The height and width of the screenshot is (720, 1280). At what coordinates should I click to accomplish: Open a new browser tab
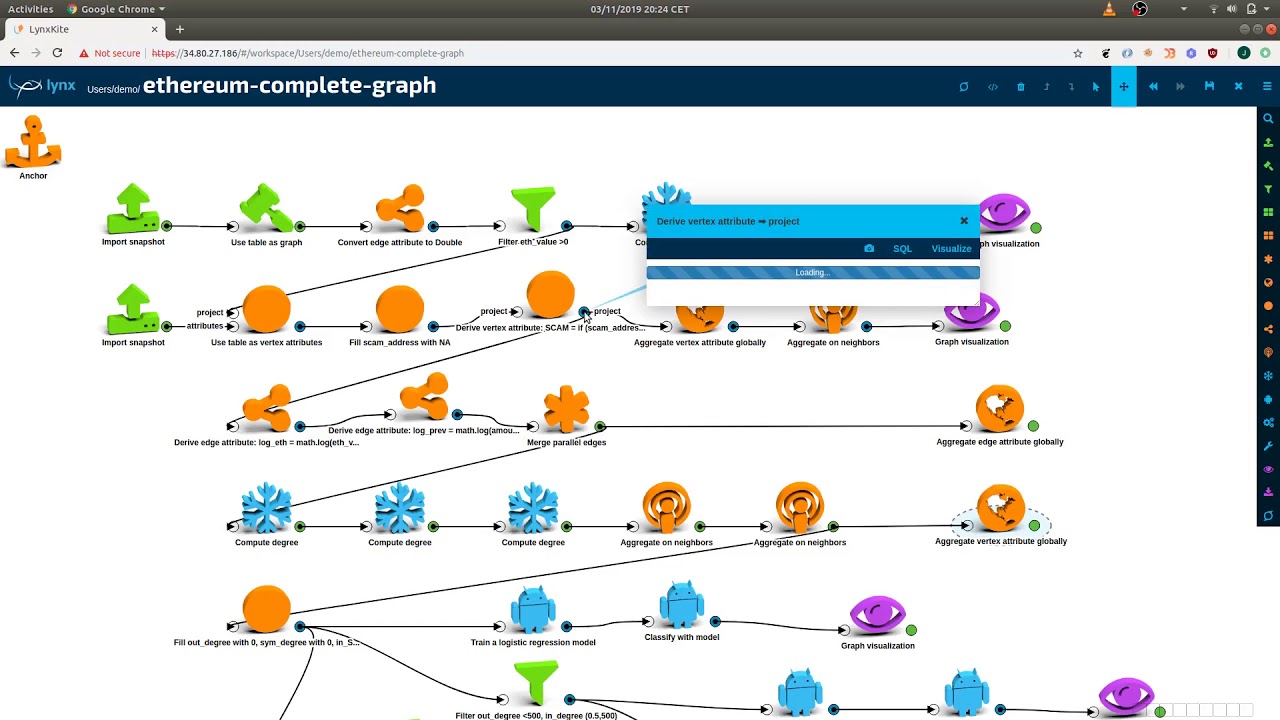[x=180, y=29]
